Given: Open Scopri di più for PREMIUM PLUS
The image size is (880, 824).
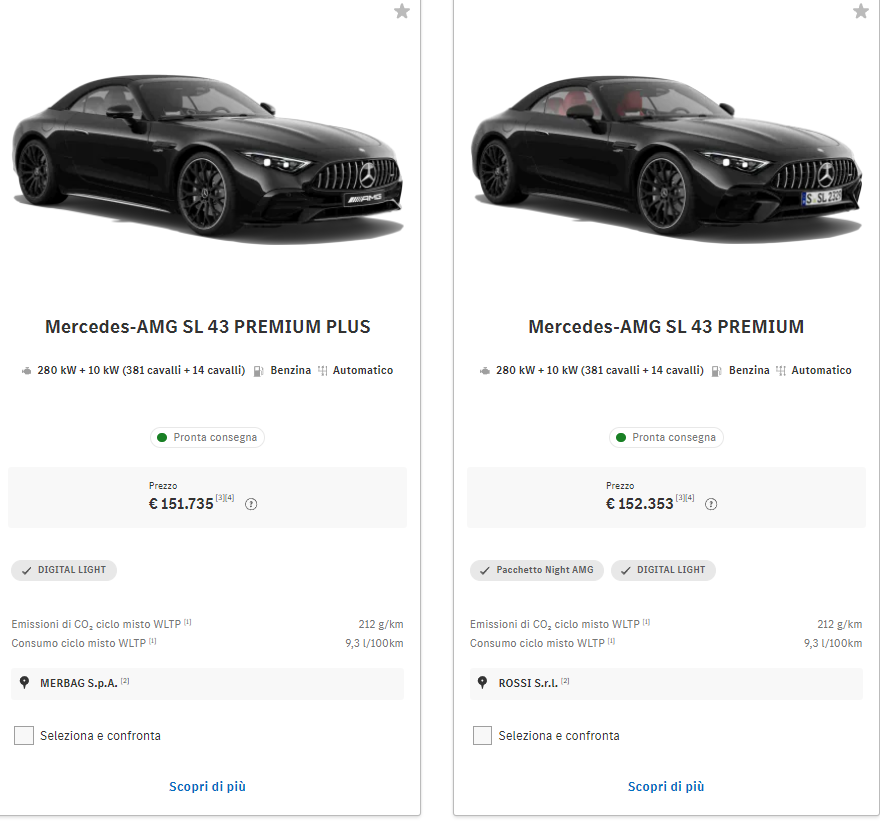Looking at the screenshot, I should click(x=208, y=786).
